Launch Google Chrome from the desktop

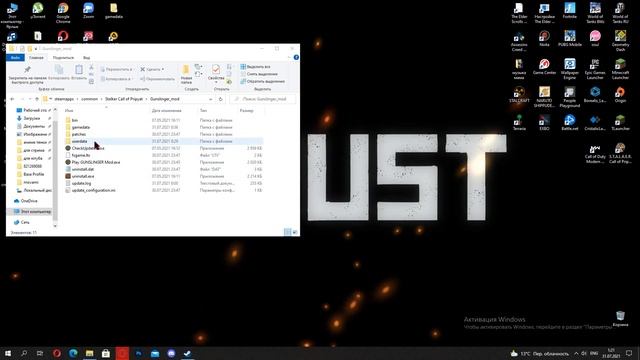point(63,12)
